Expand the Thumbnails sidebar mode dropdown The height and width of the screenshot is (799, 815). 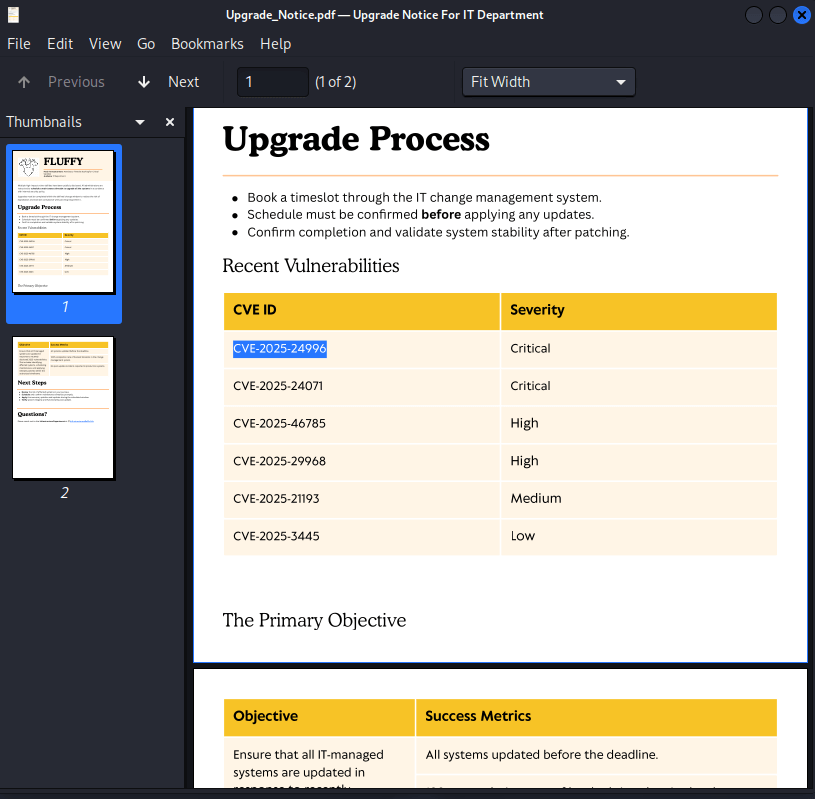tap(140, 122)
